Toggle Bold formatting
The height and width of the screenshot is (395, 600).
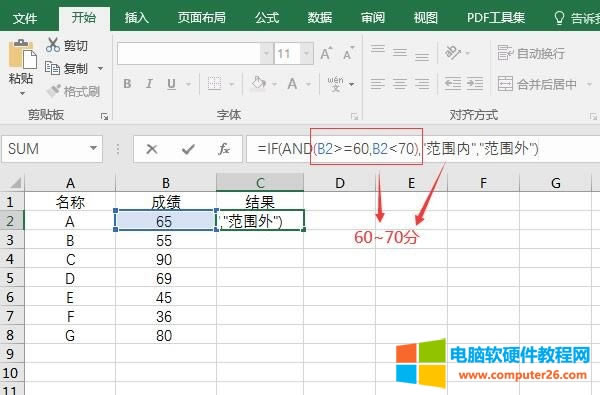coord(127,83)
